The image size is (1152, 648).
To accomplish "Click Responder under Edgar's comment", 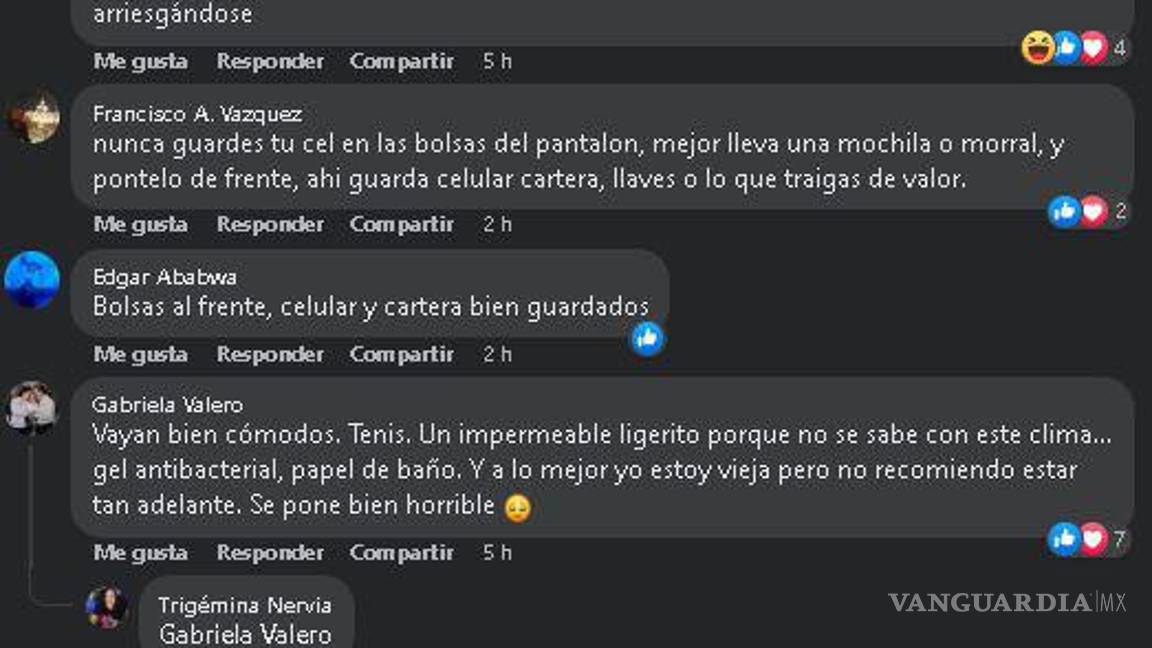I will point(269,354).
